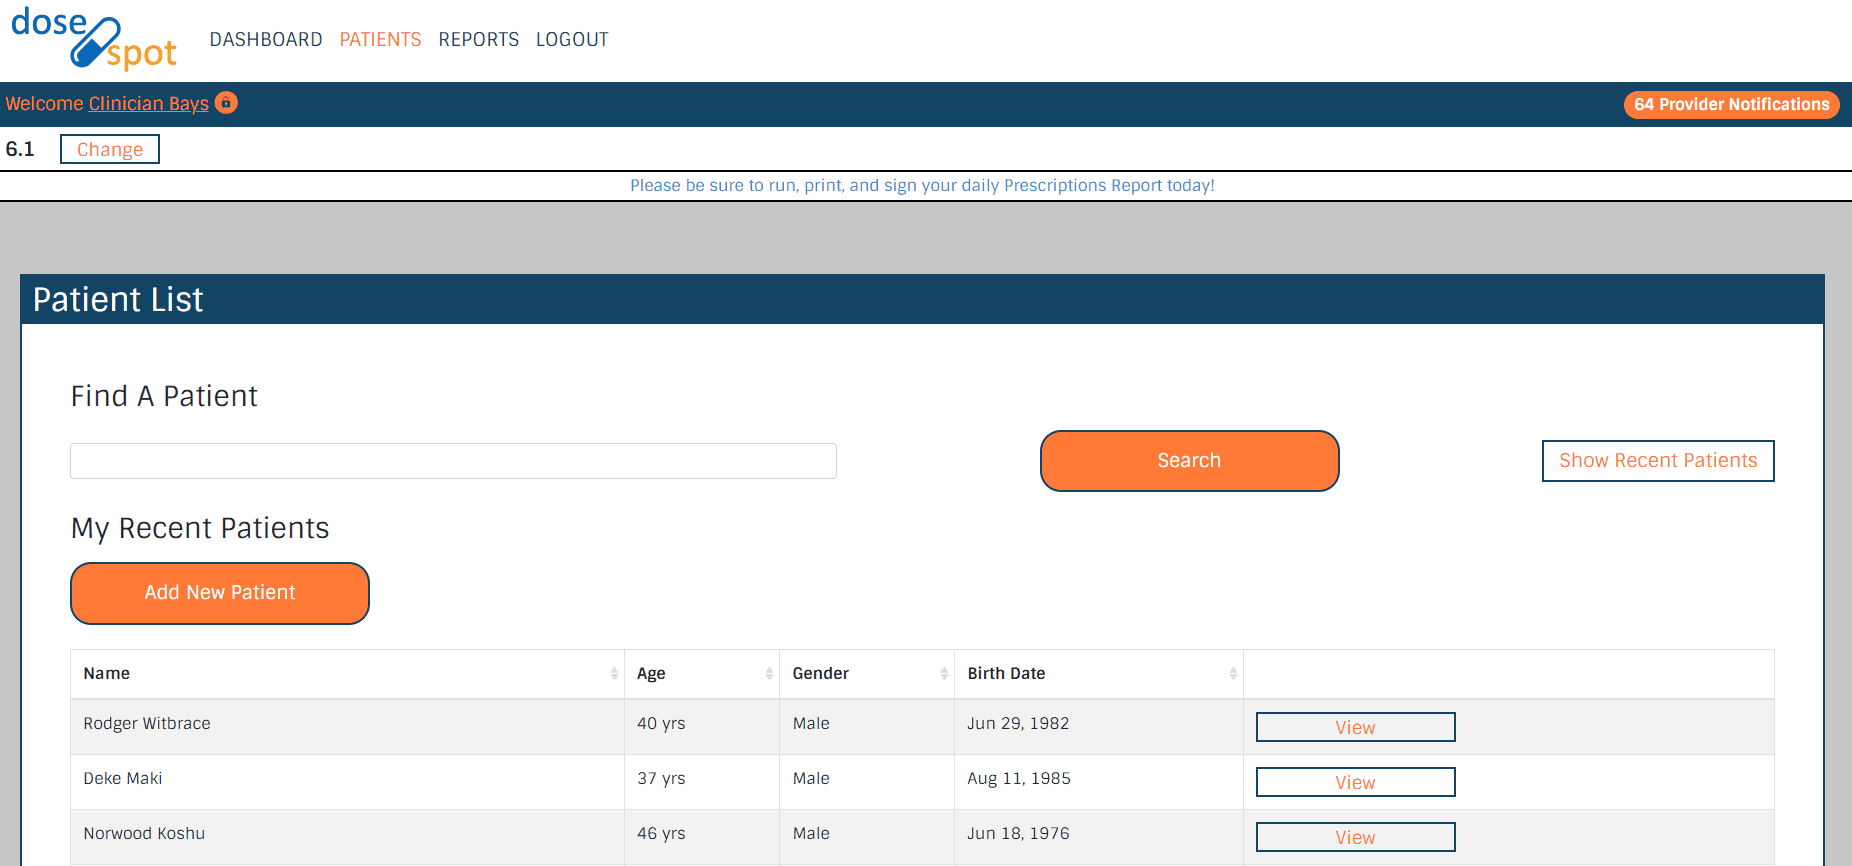View patient Deke Maki
The image size is (1852, 866).
pyautogui.click(x=1355, y=783)
